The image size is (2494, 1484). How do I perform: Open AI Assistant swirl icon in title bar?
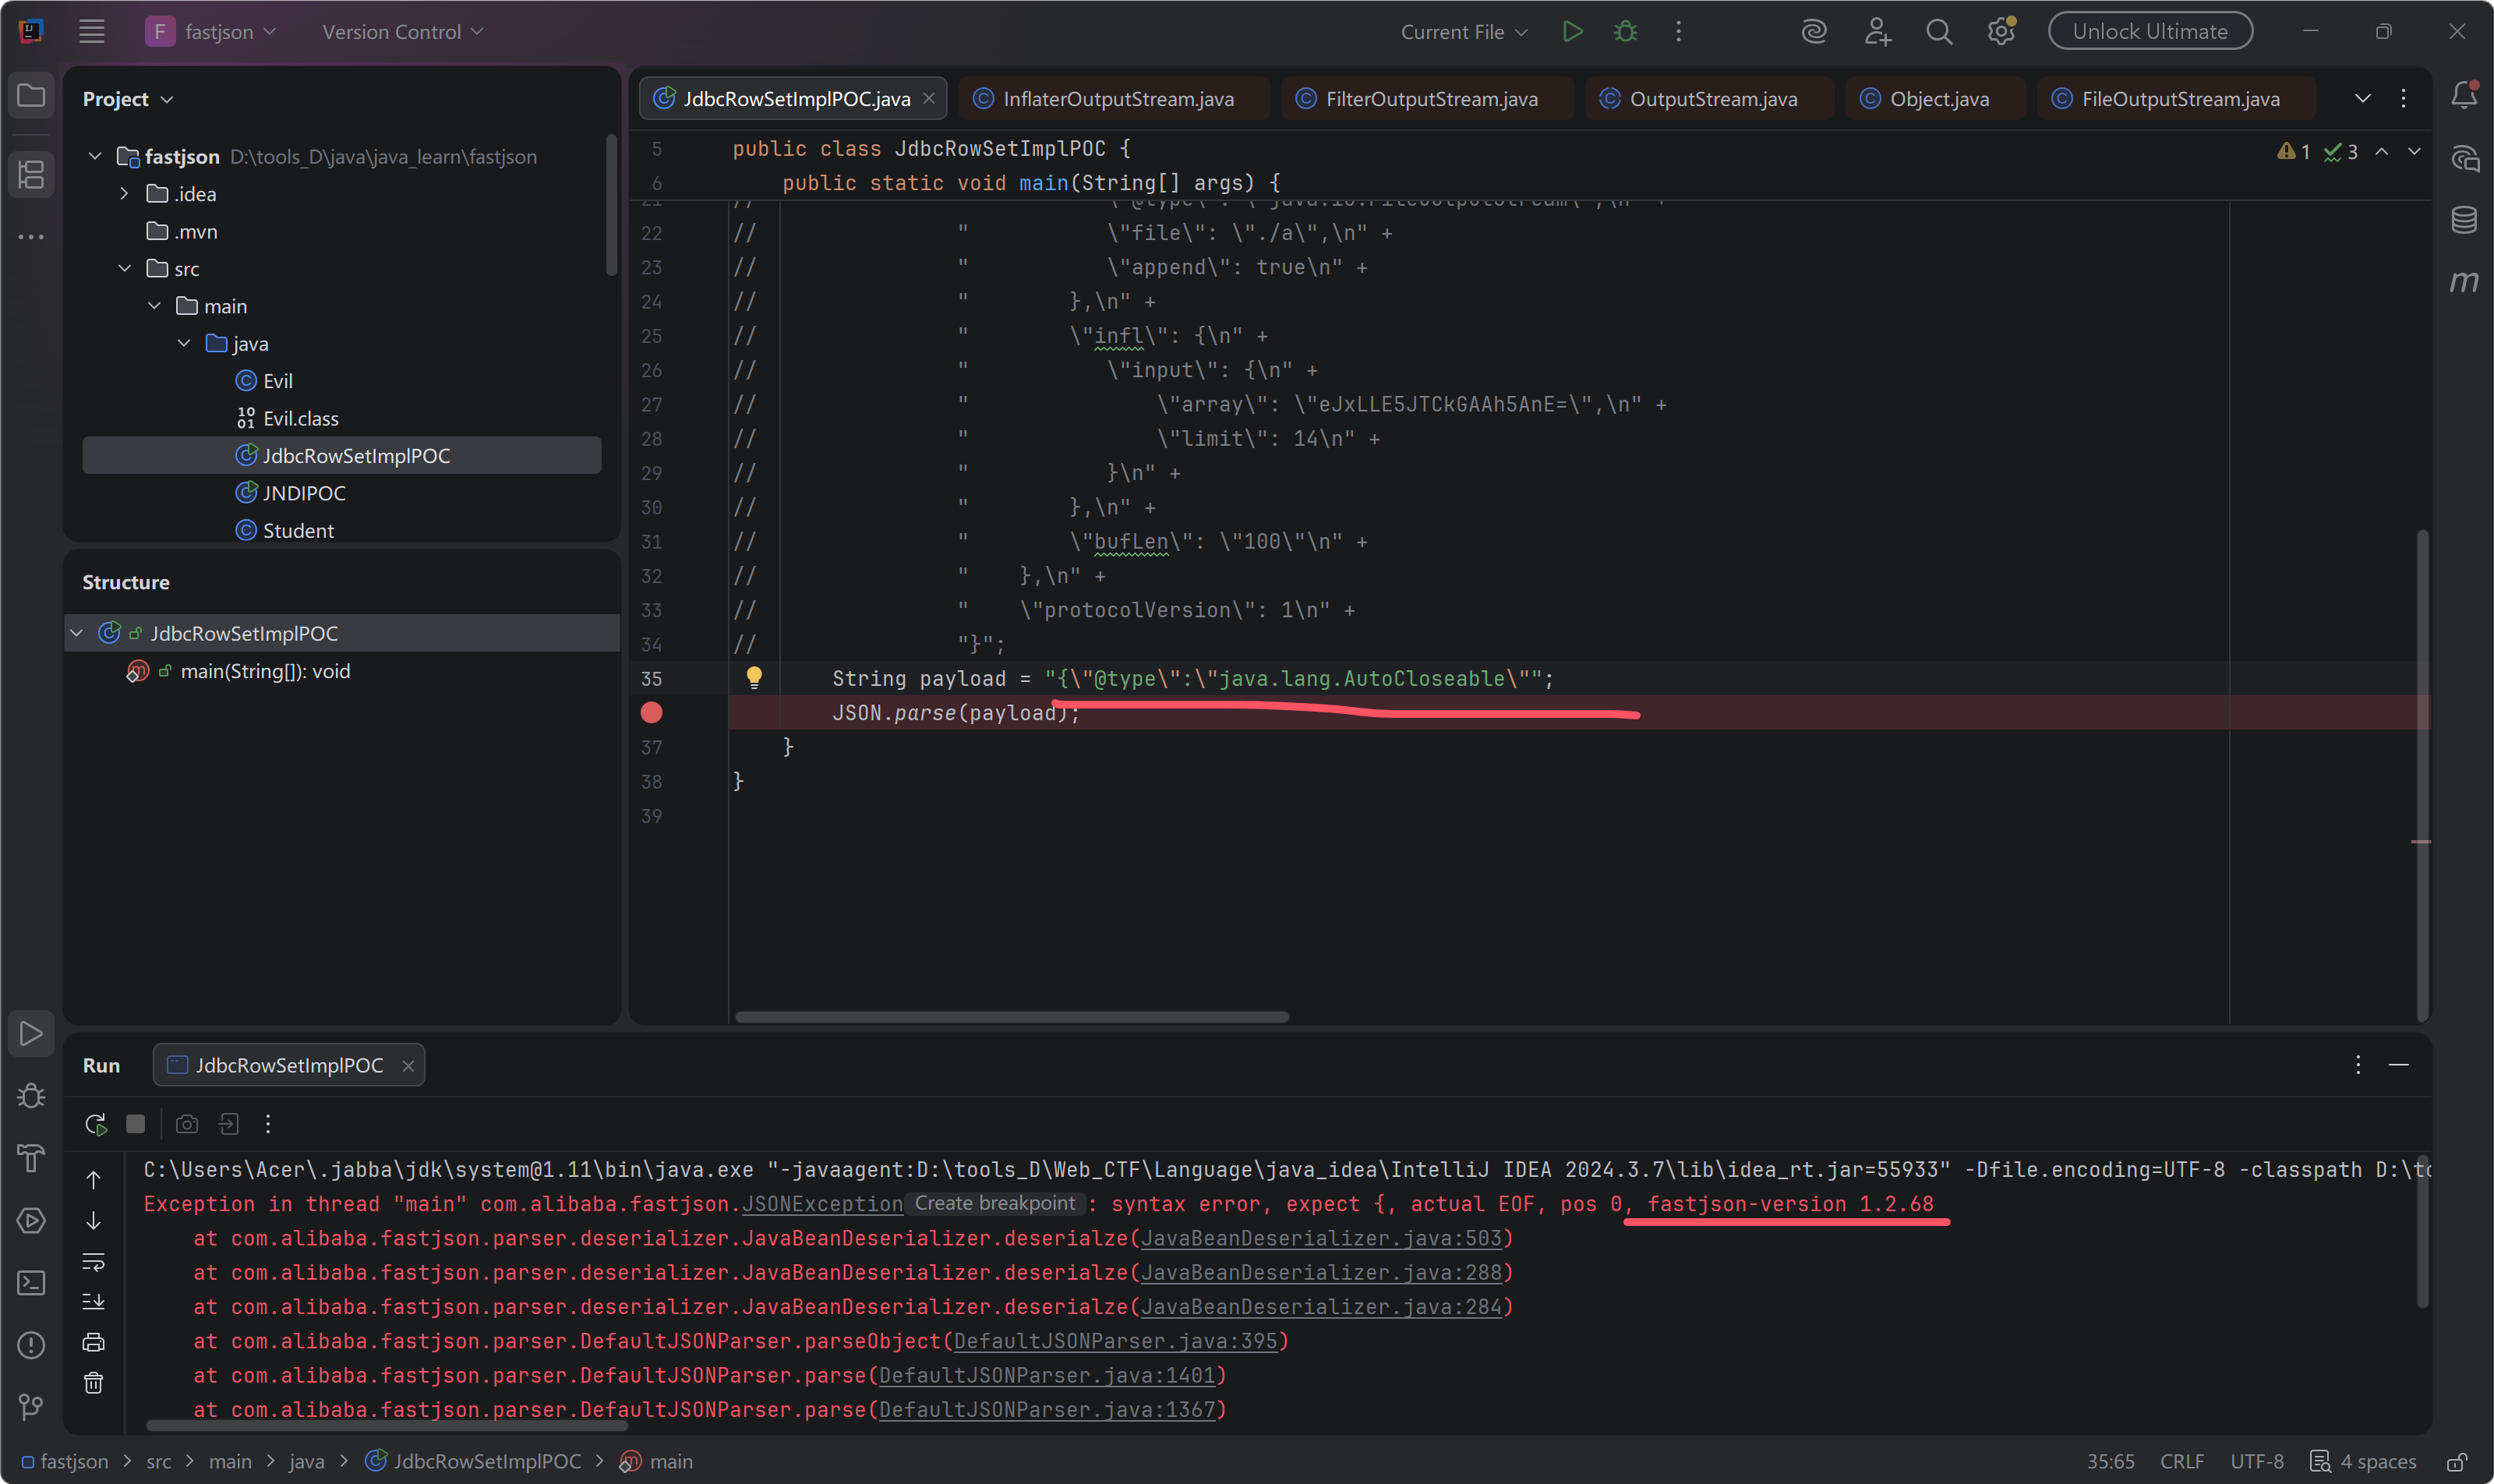point(1814,32)
